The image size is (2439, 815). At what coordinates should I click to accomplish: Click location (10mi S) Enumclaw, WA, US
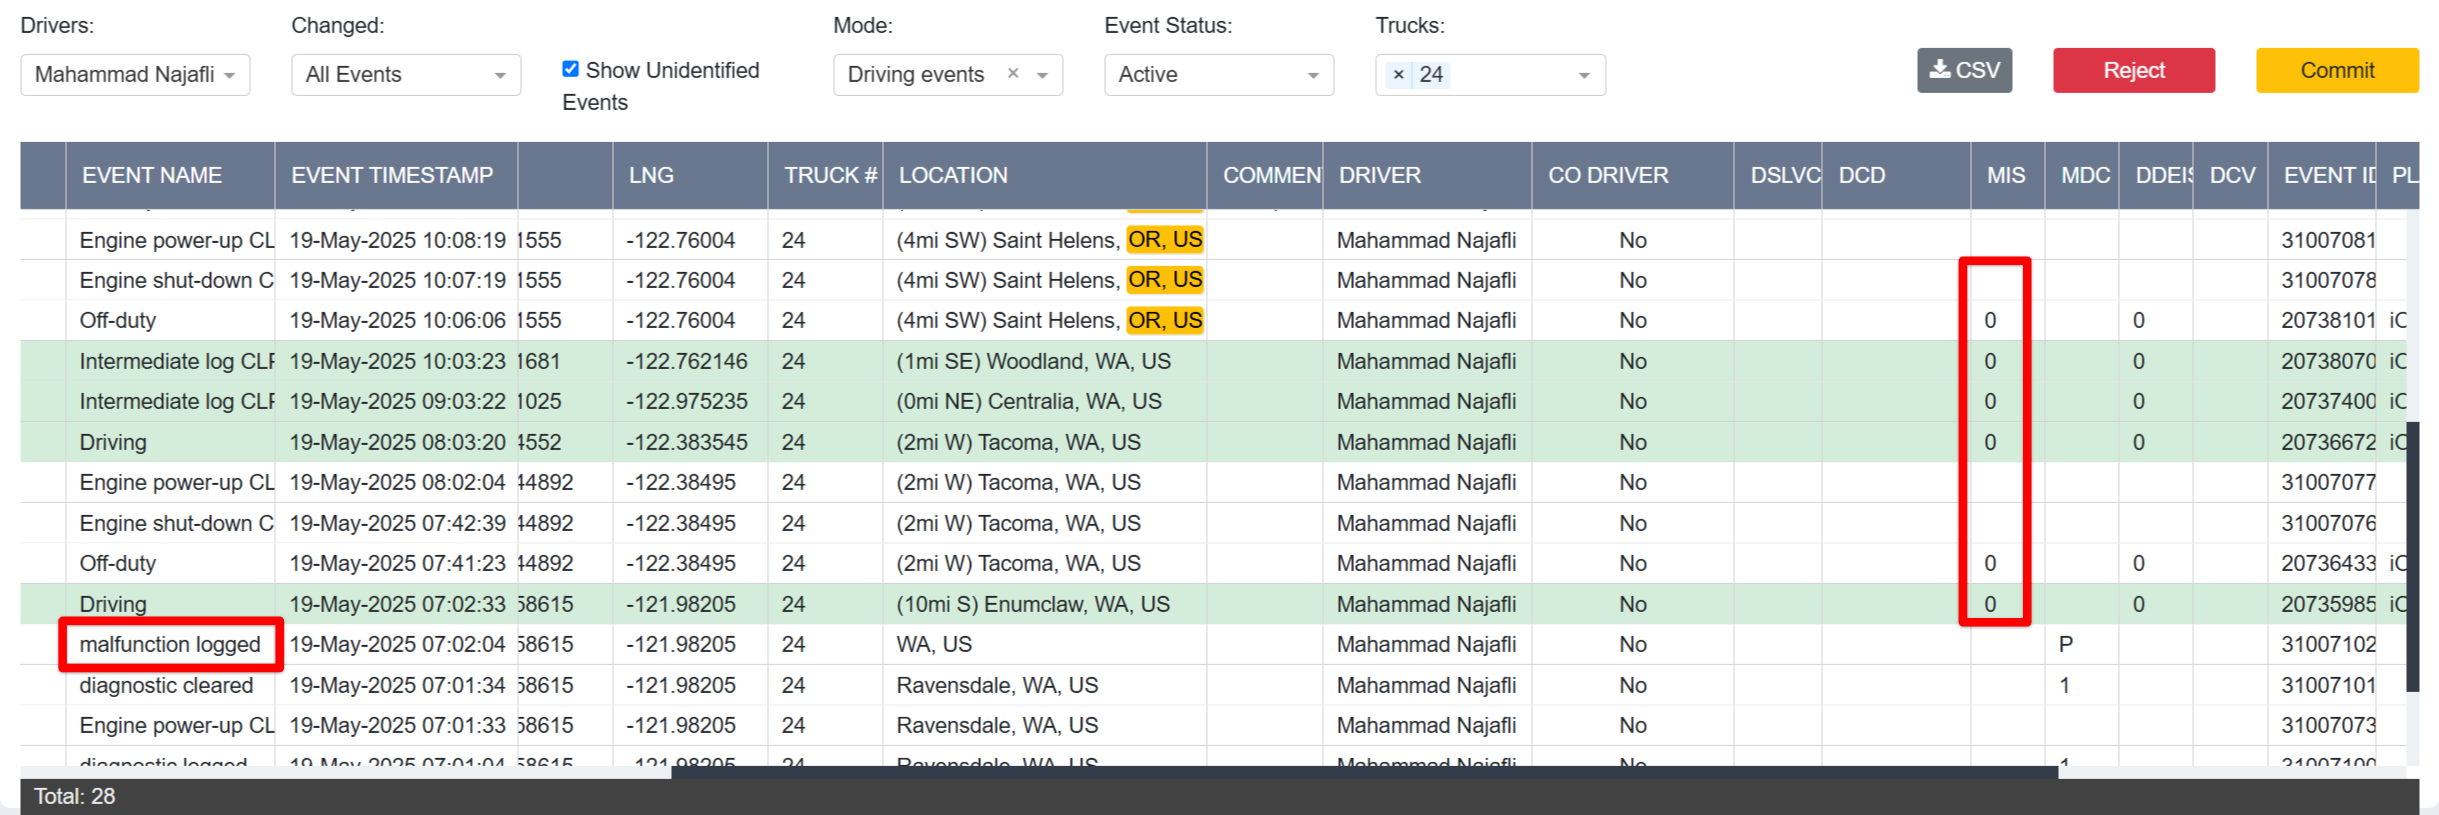pyautogui.click(x=1033, y=604)
